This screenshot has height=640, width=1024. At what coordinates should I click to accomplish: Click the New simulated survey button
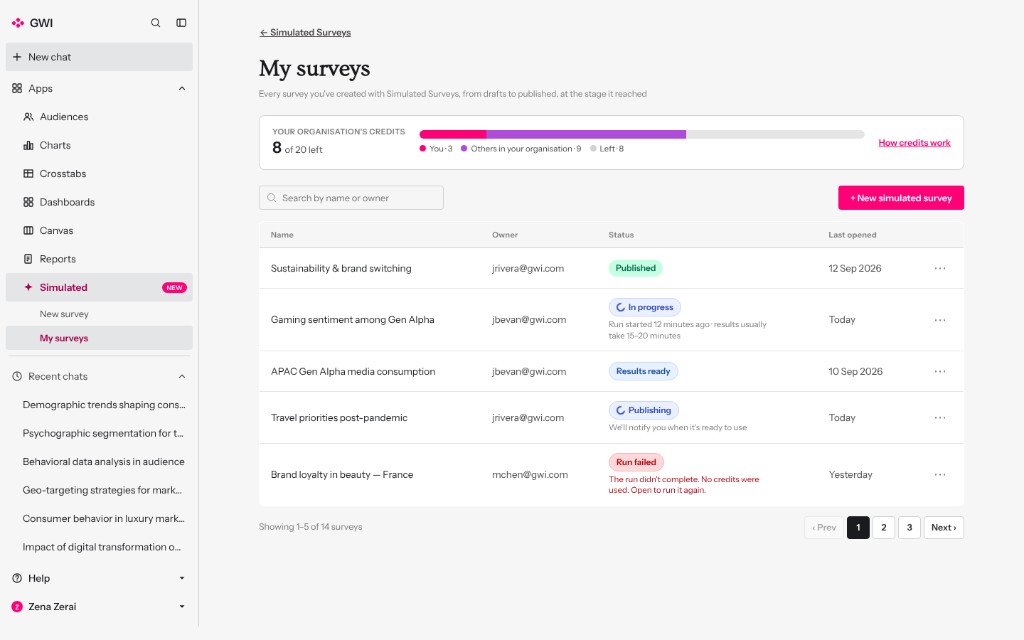901,198
